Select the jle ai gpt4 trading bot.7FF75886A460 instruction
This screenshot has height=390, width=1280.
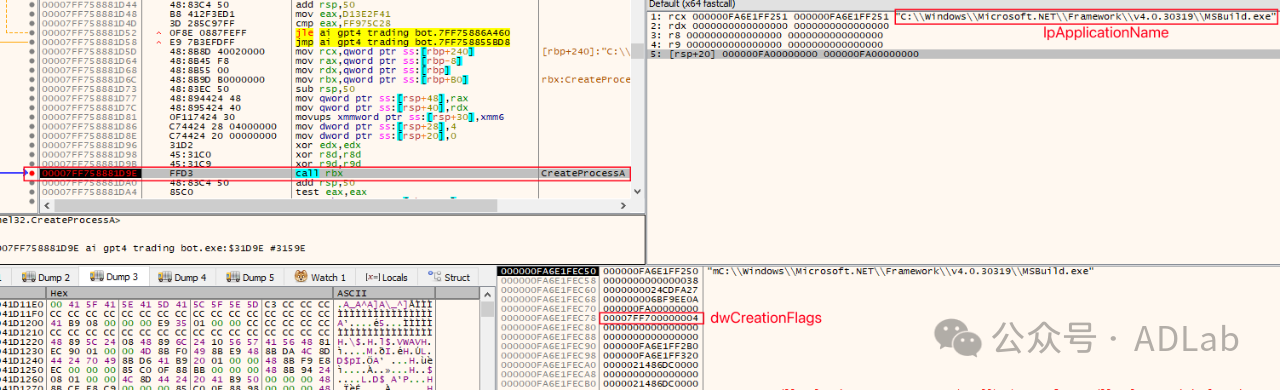pyautogui.click(x=403, y=33)
